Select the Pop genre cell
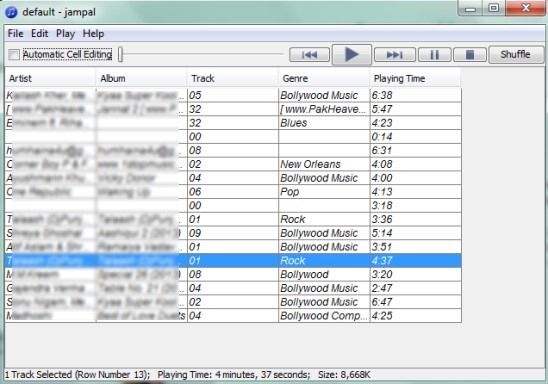Screen dimensions: 548x384 click(324, 192)
